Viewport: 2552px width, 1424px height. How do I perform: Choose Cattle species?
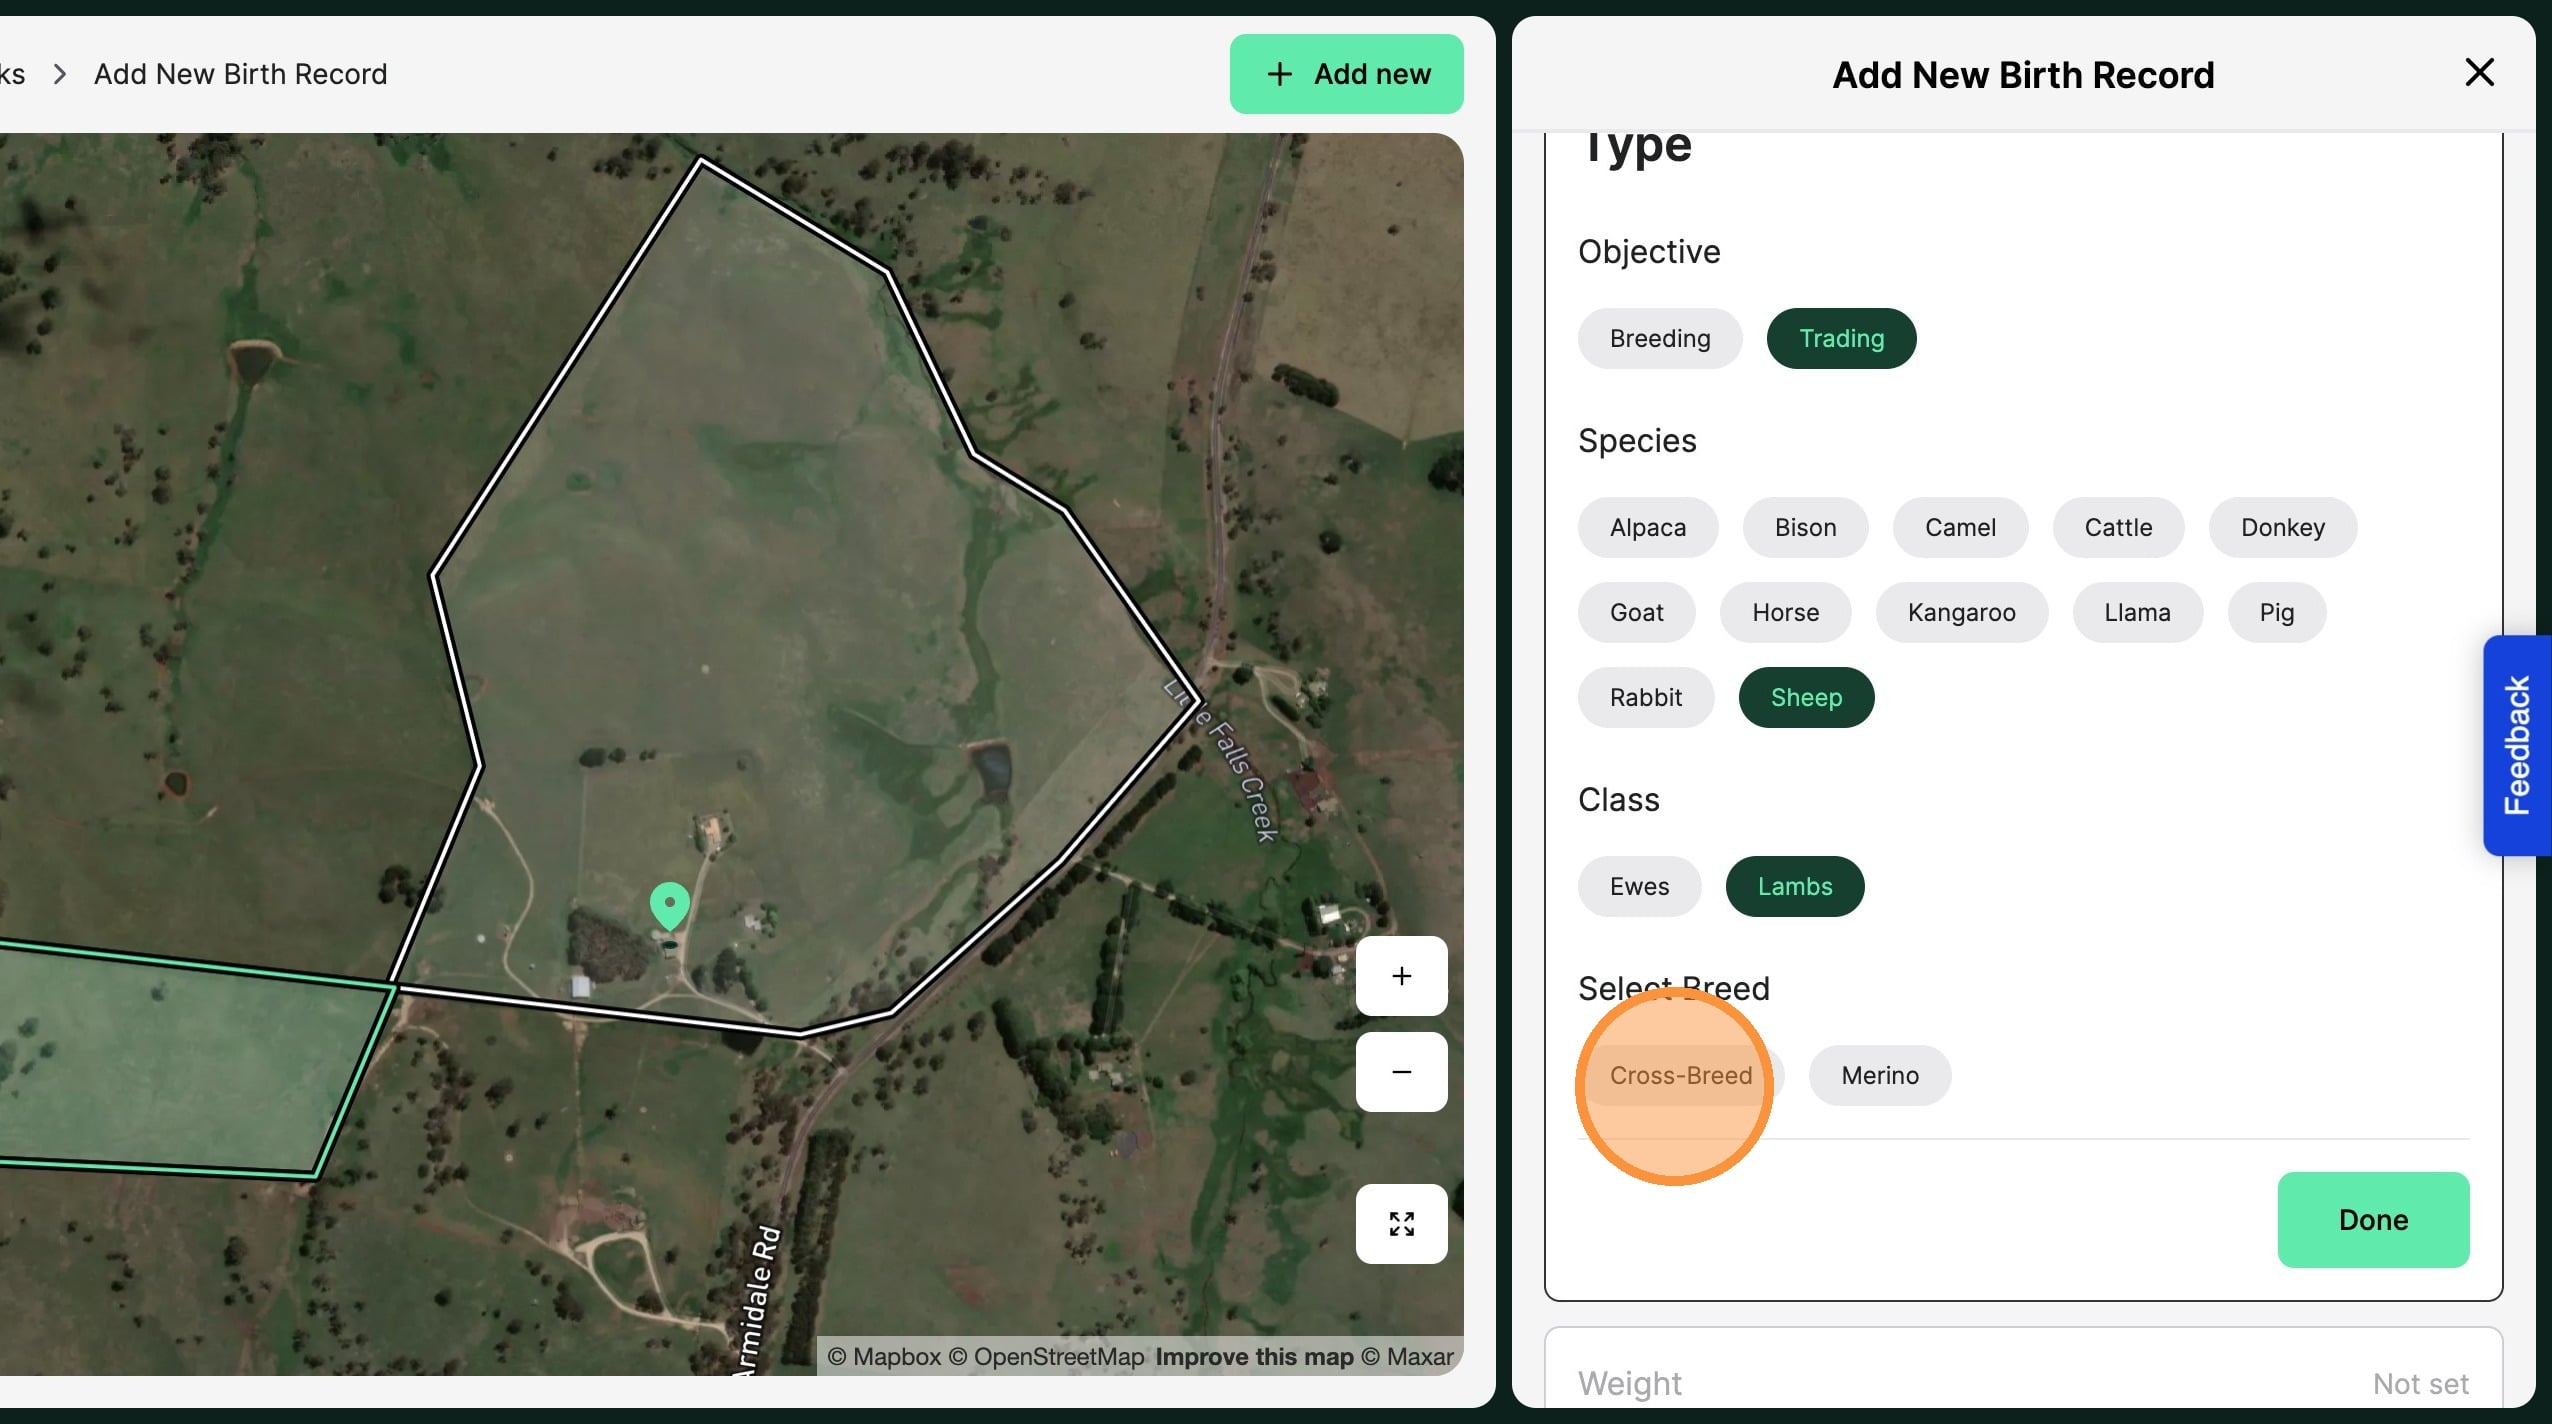[2117, 528]
